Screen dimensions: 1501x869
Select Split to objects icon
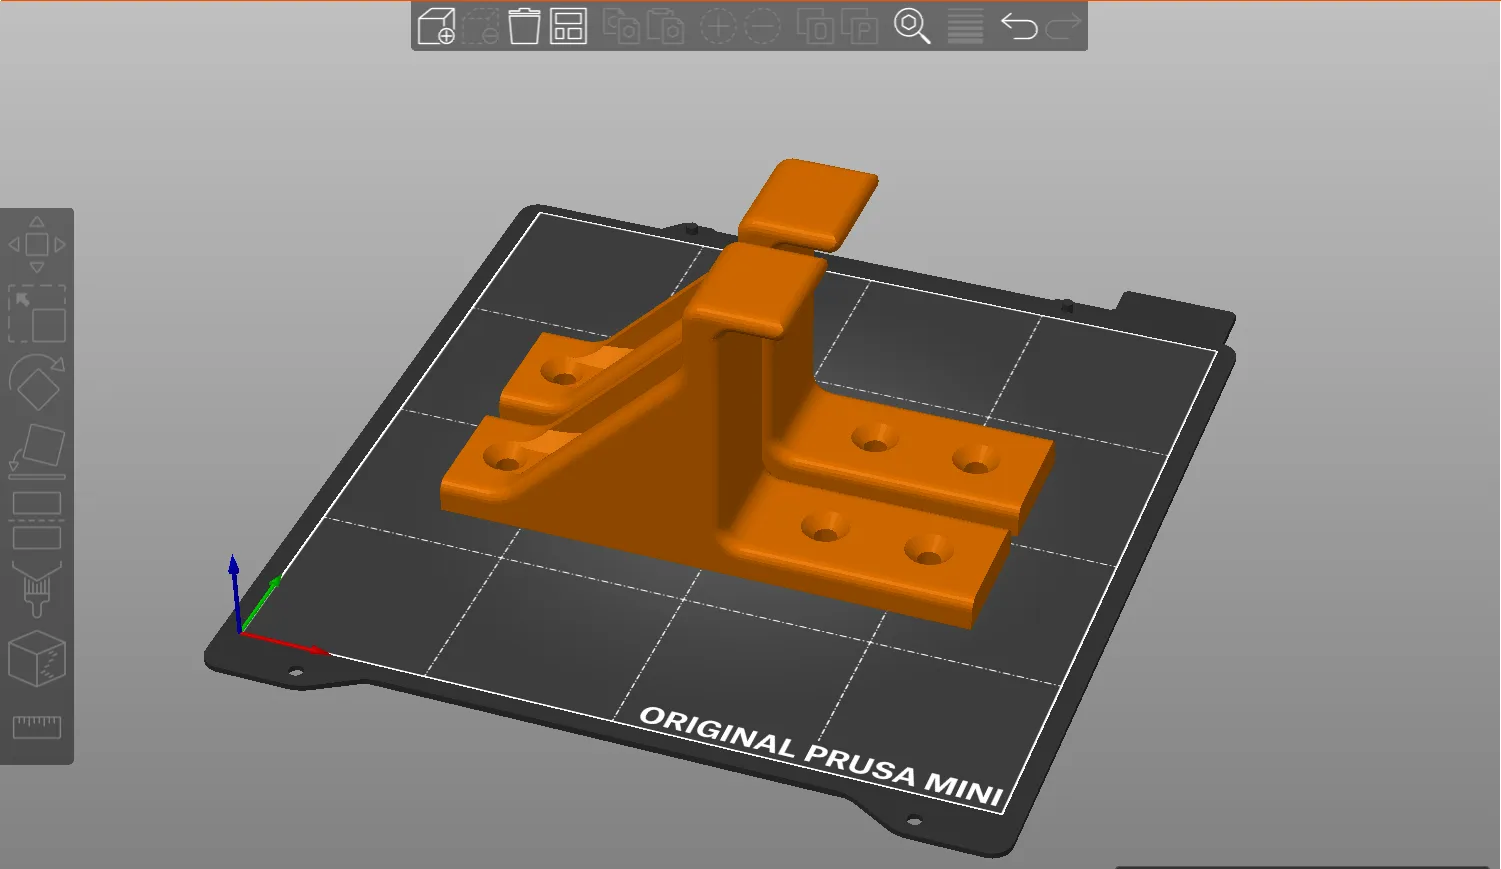815,26
